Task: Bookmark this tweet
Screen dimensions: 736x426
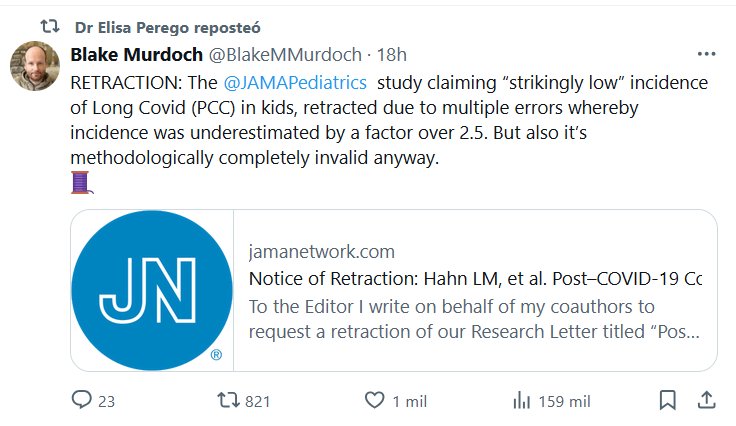Action: pos(667,400)
